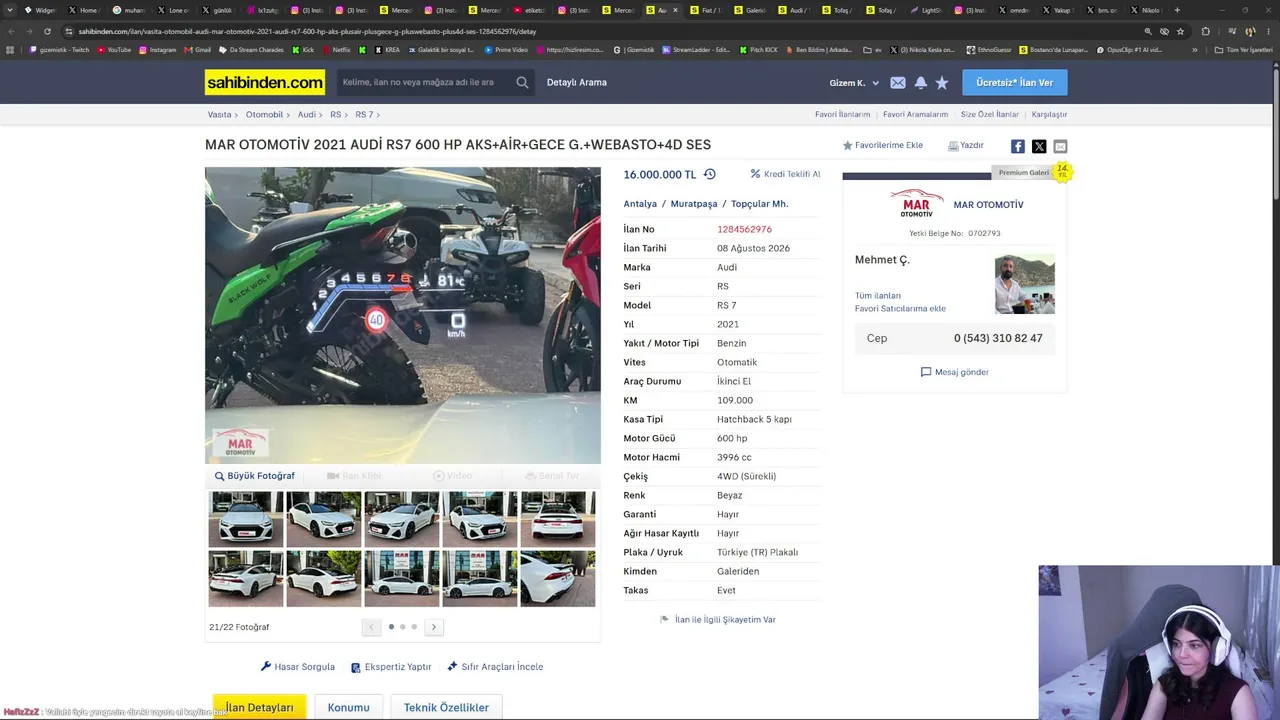Click the Muratpaşa district link
Viewport: 1280px width, 720px height.
coord(694,204)
